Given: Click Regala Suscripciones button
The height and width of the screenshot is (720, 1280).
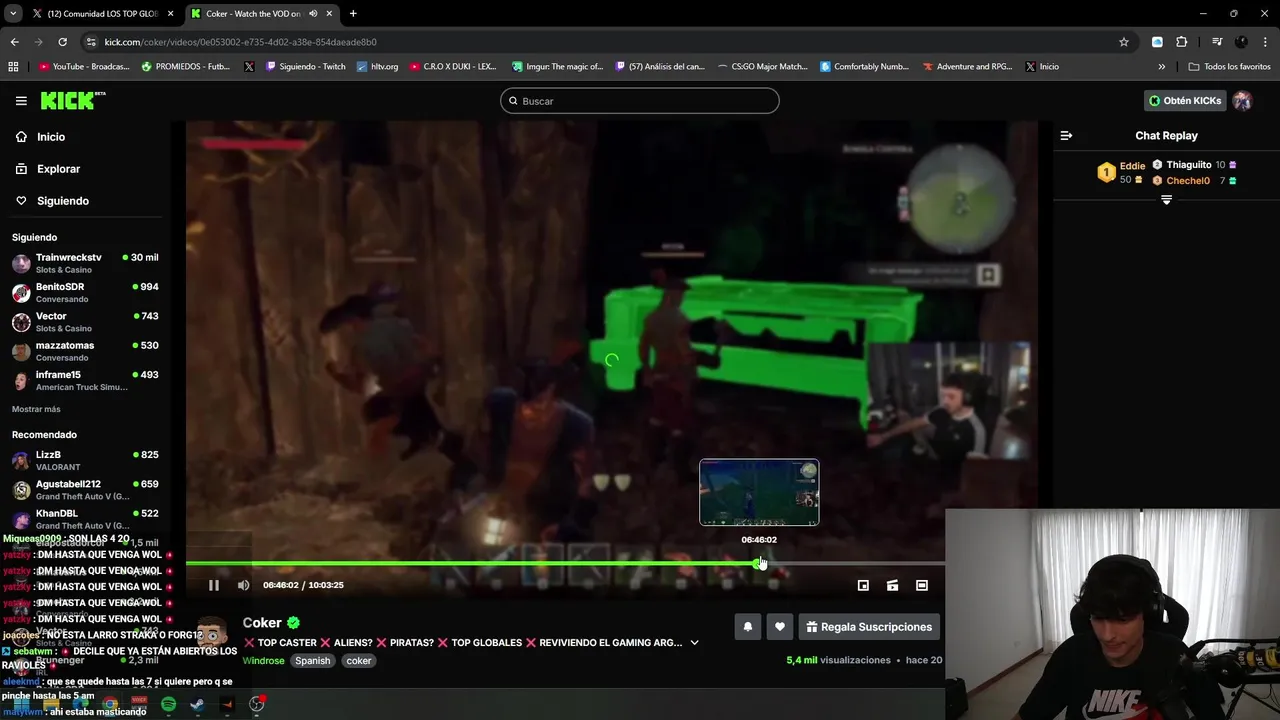Looking at the screenshot, I should tap(869, 627).
